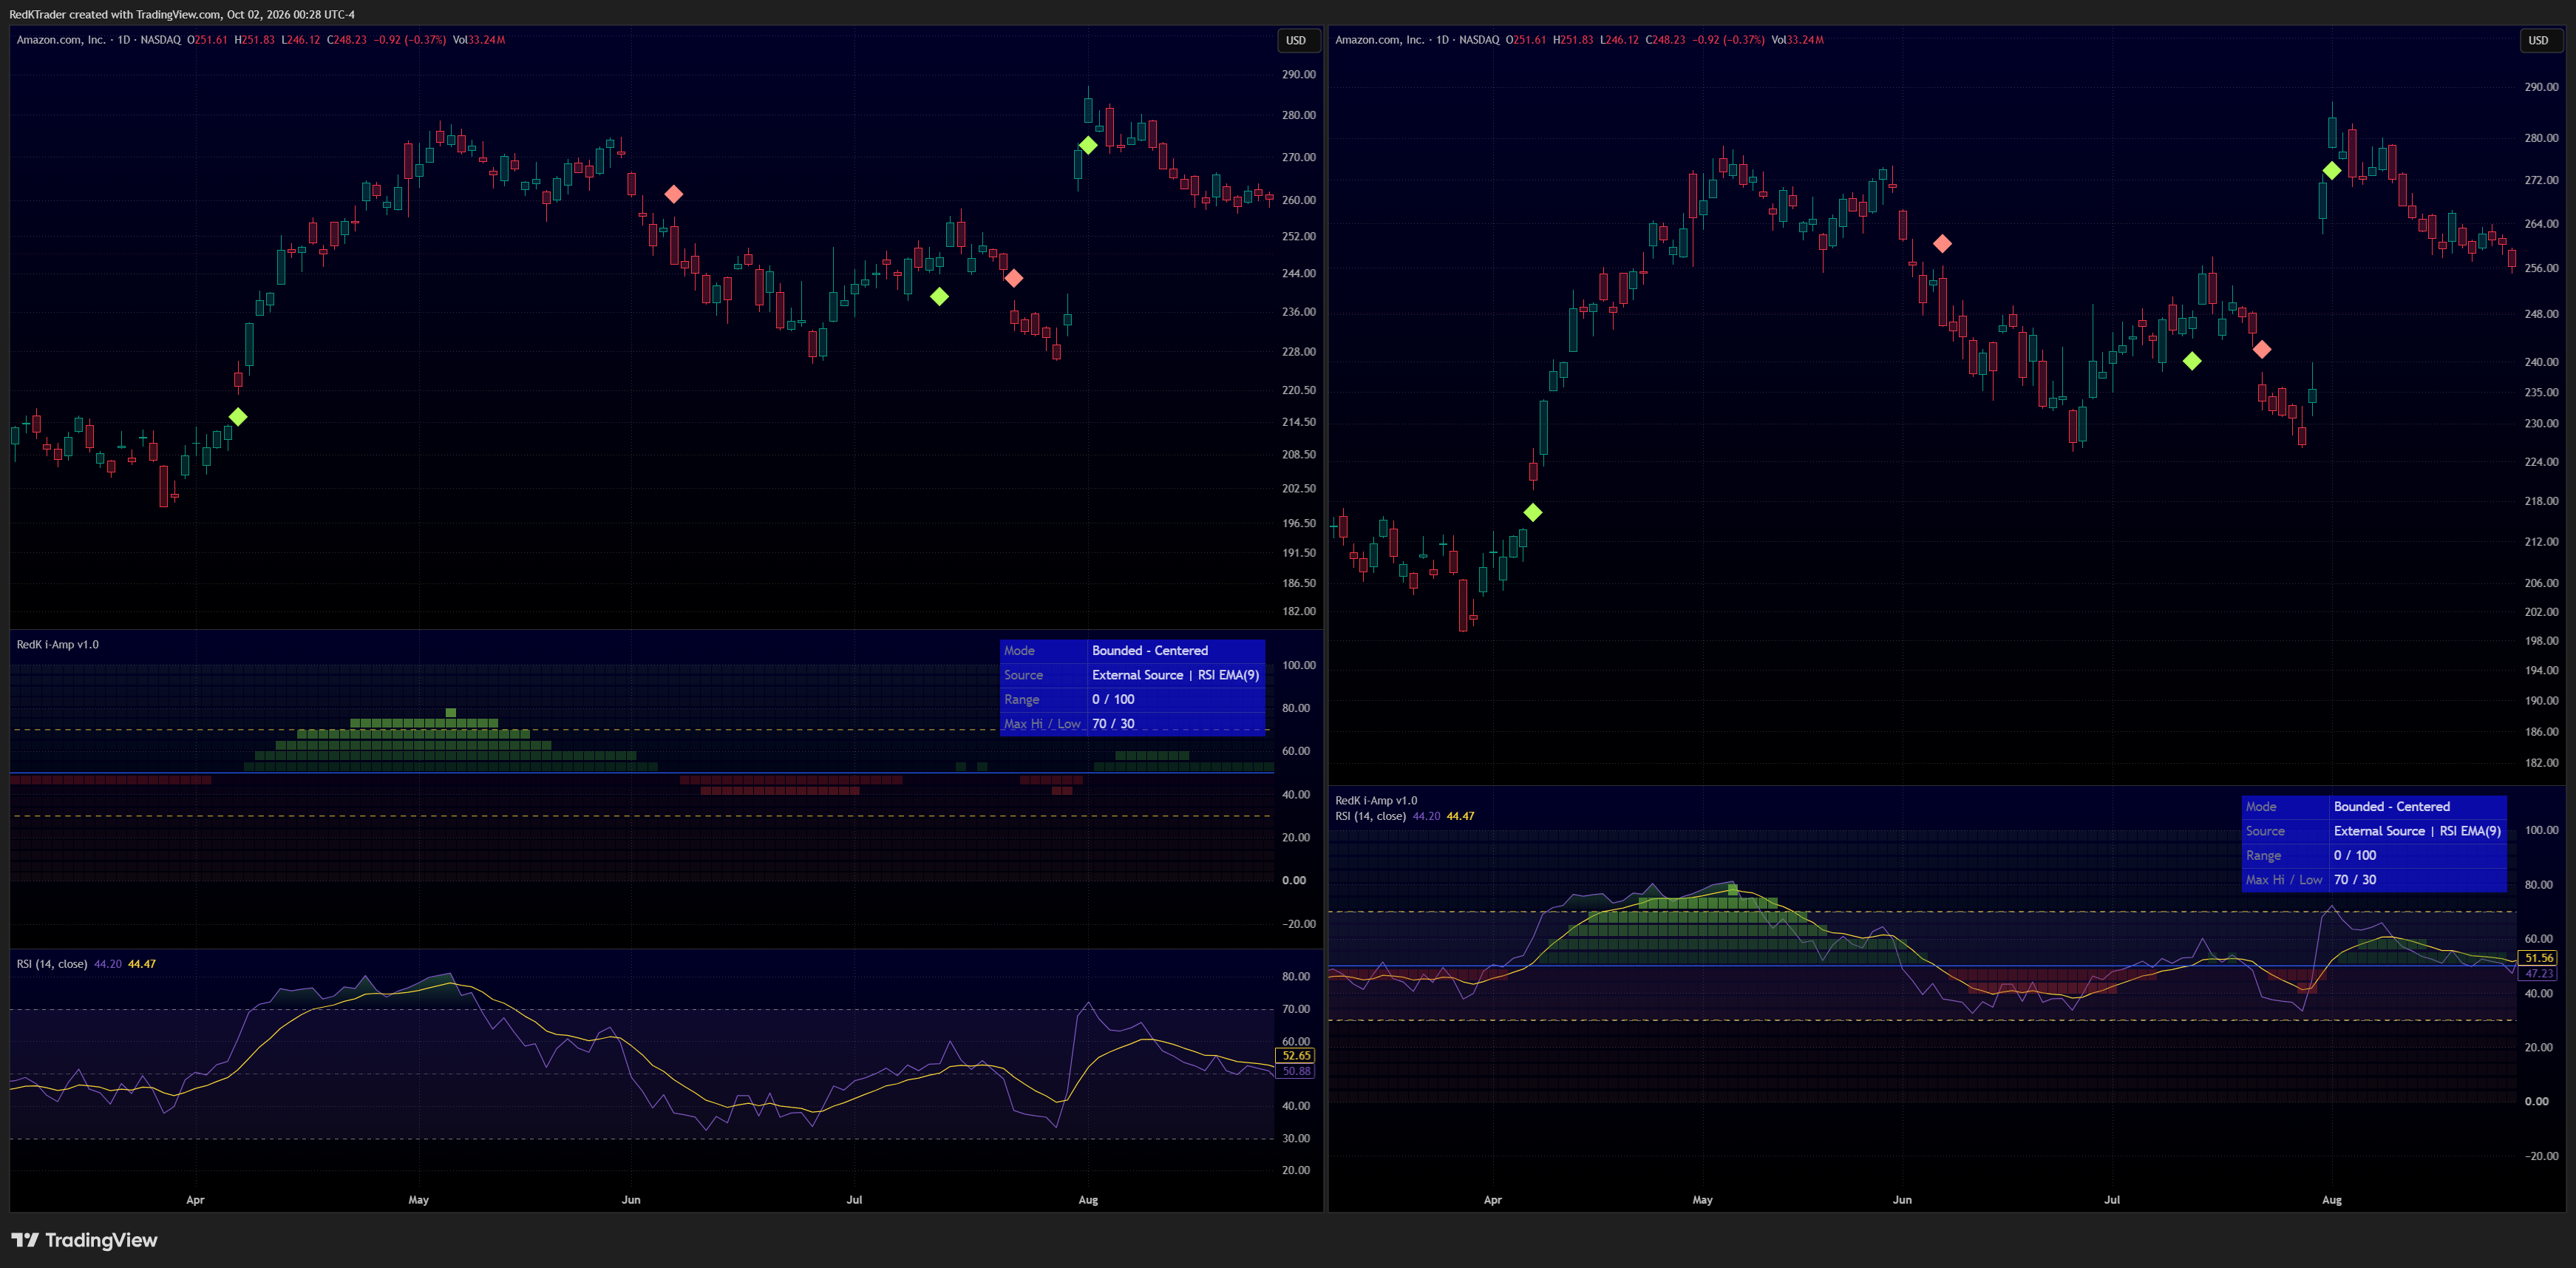The width and height of the screenshot is (2576, 1268).
Task: Click the RedK i-Amp v1.0 legend in left chart
Action: pos(57,644)
